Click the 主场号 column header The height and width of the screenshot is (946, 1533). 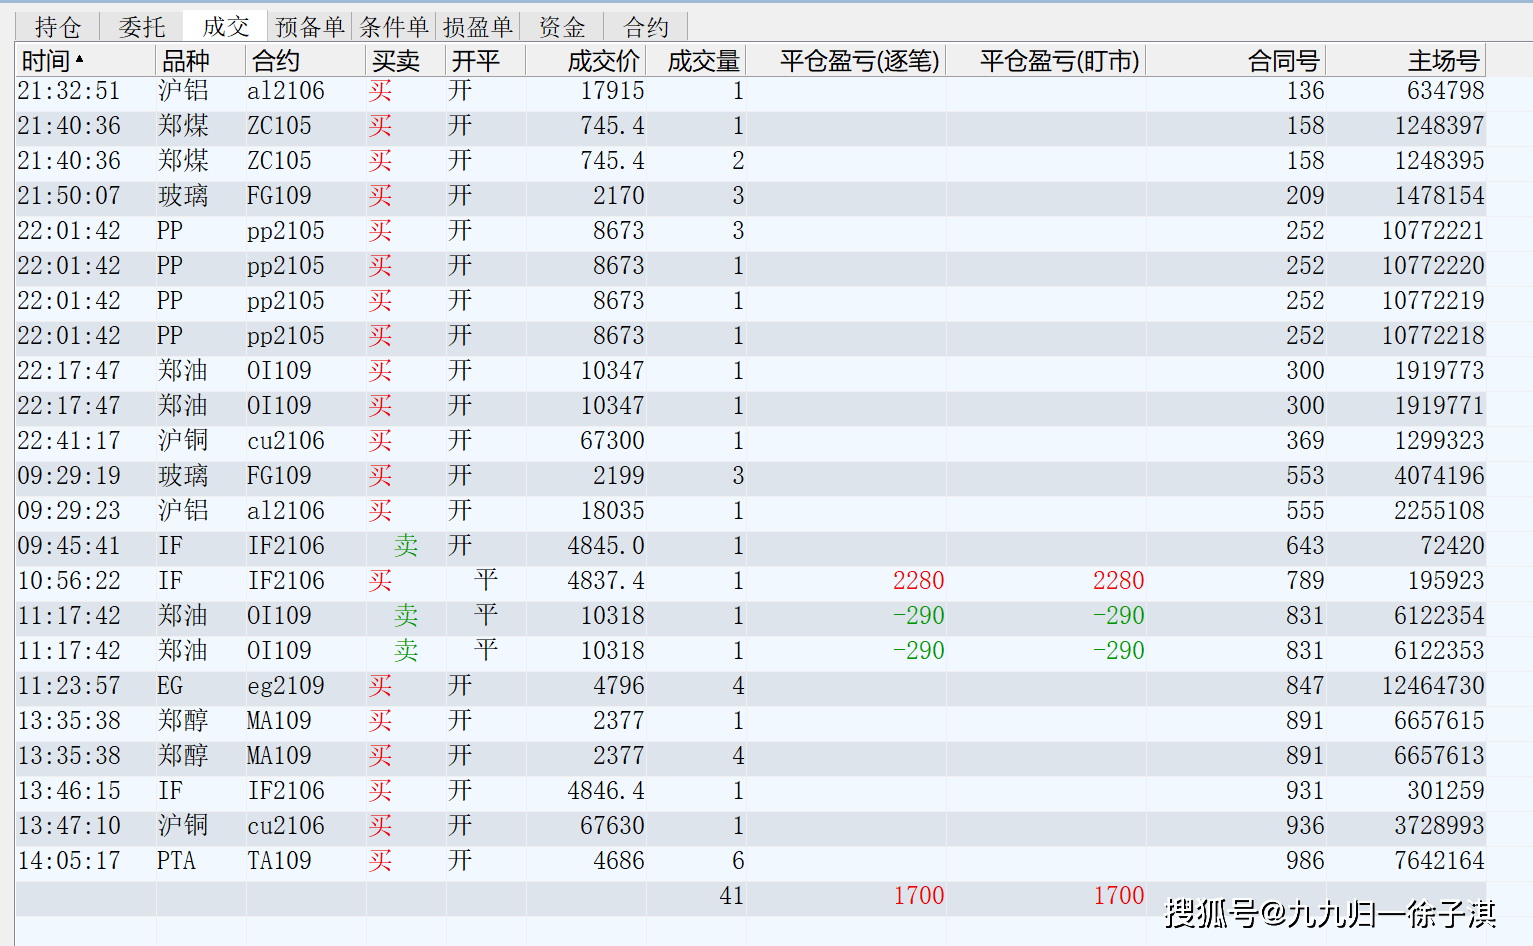click(x=1406, y=61)
